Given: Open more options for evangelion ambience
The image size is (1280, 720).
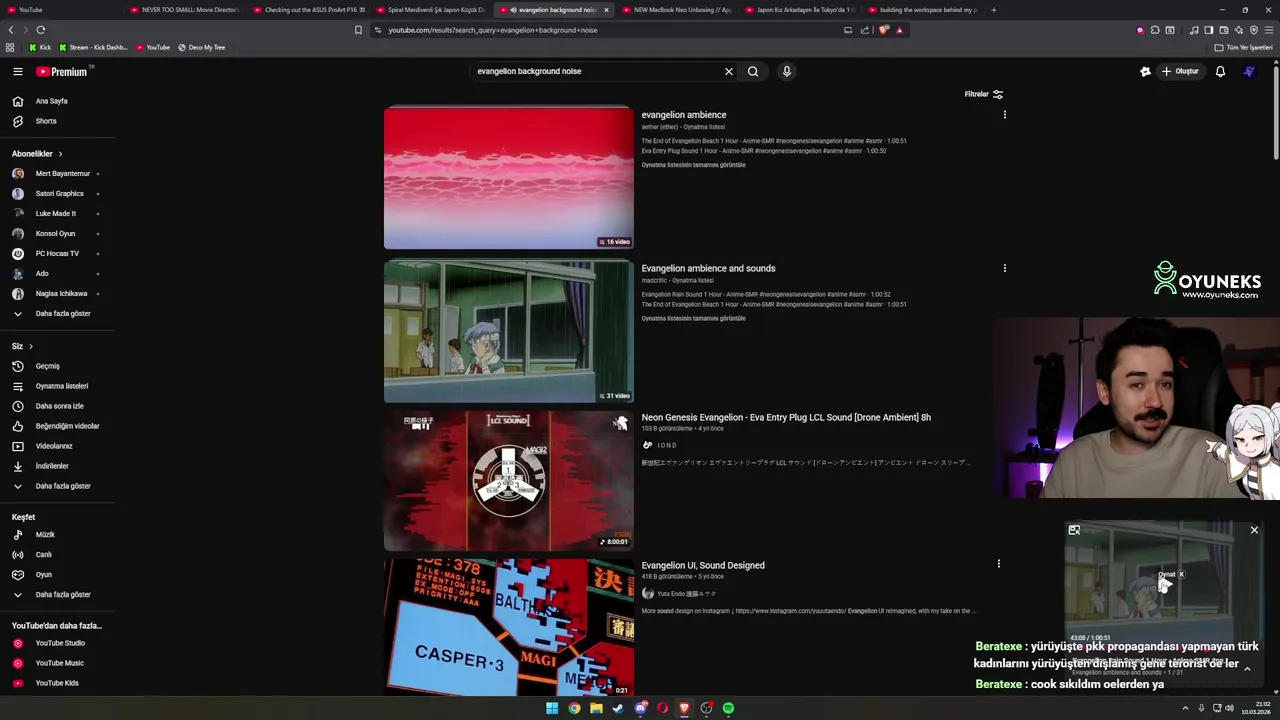Looking at the screenshot, I should 1004,115.
